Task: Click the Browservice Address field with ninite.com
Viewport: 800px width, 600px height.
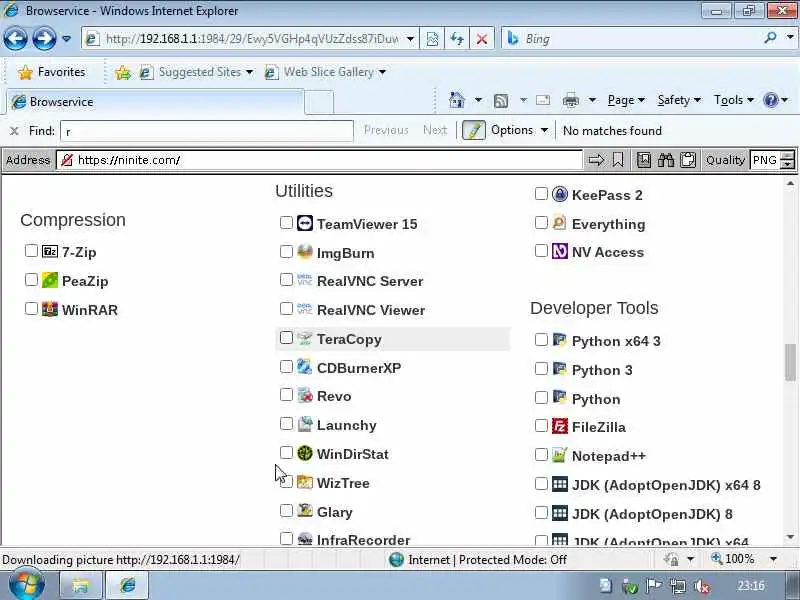Action: [x=319, y=160]
